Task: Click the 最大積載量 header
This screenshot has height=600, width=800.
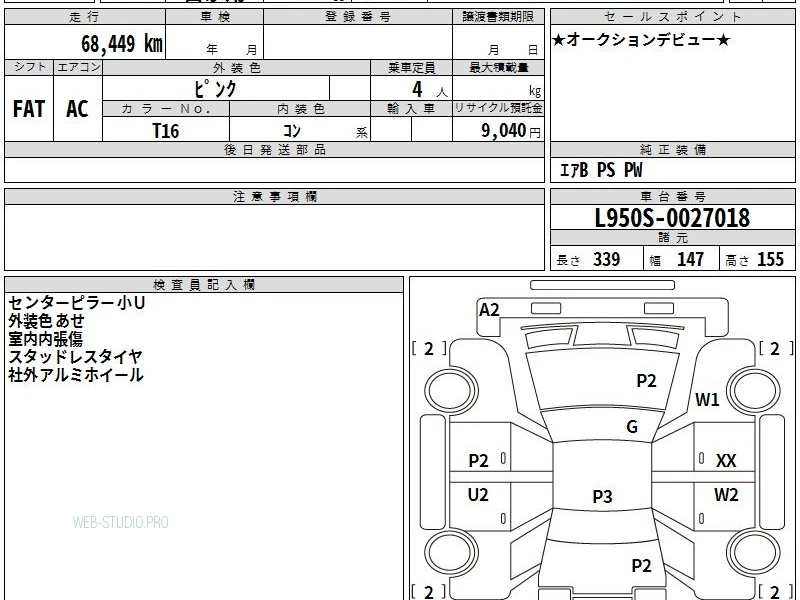Action: [498, 67]
